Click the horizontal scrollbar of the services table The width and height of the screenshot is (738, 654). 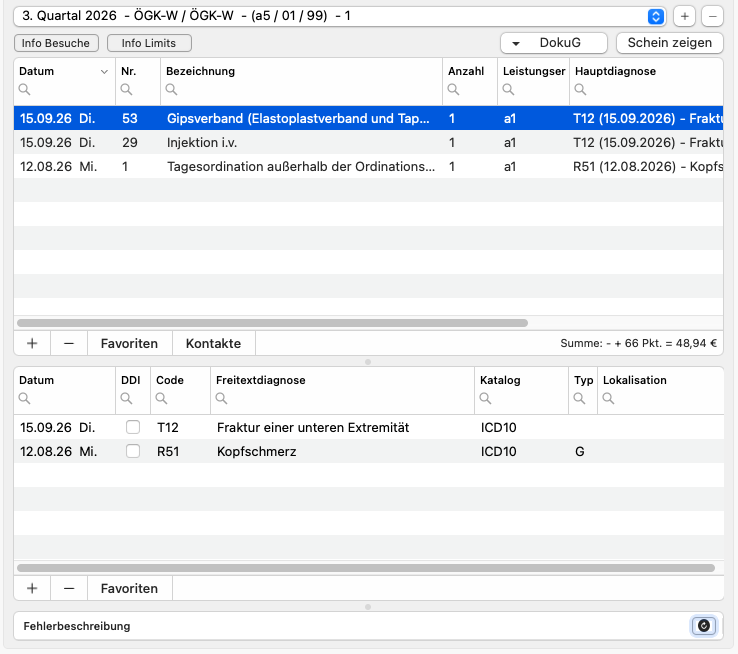(272, 323)
